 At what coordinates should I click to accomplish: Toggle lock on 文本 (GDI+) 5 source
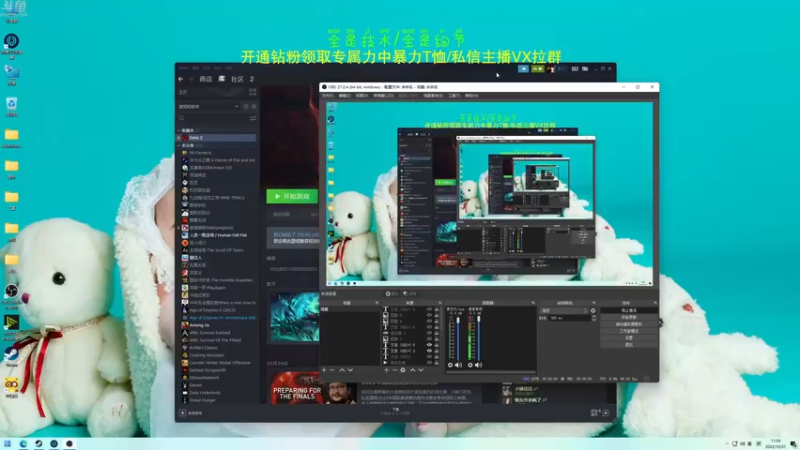pyautogui.click(x=436, y=345)
